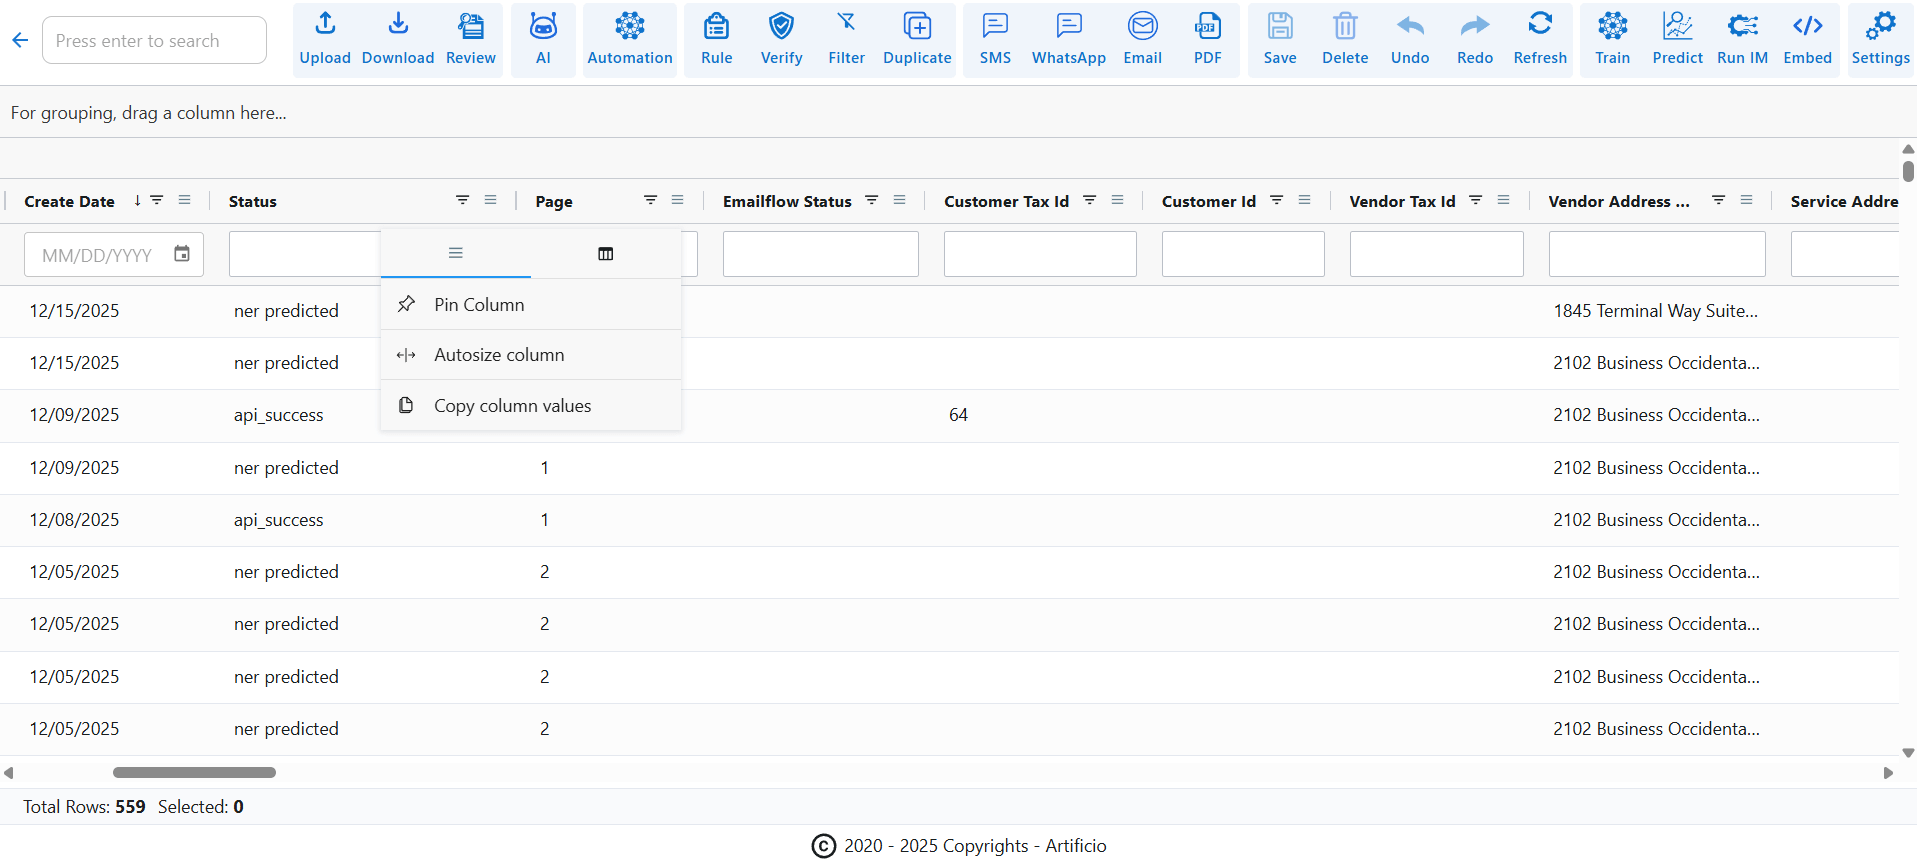1917x861 pixels.
Task: Click the Total Rows 559 status text
Action: tap(84, 806)
